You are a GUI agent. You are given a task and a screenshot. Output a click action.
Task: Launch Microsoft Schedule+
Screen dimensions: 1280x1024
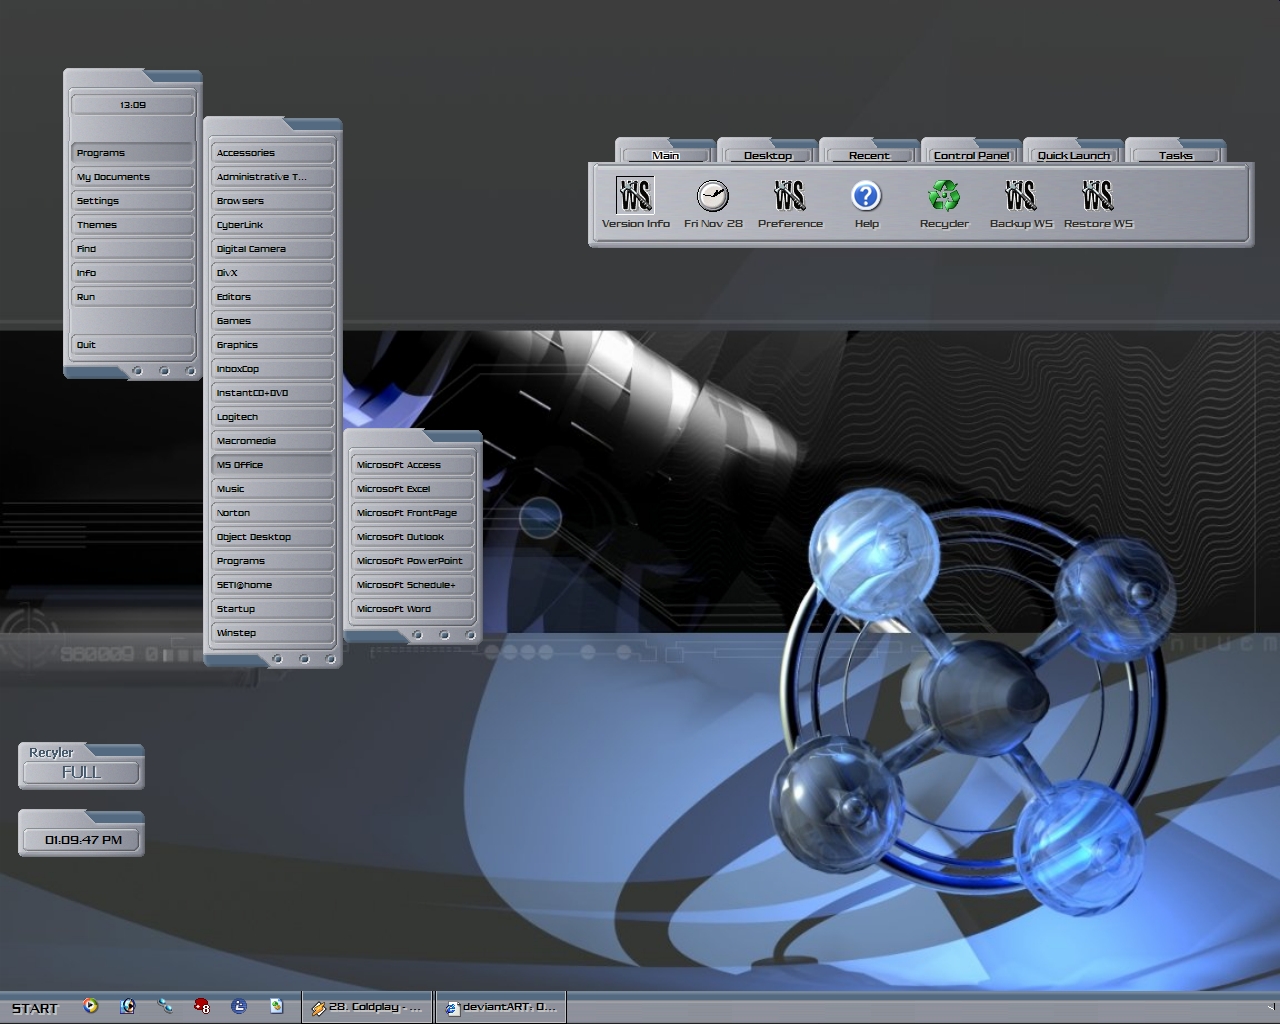click(x=413, y=585)
